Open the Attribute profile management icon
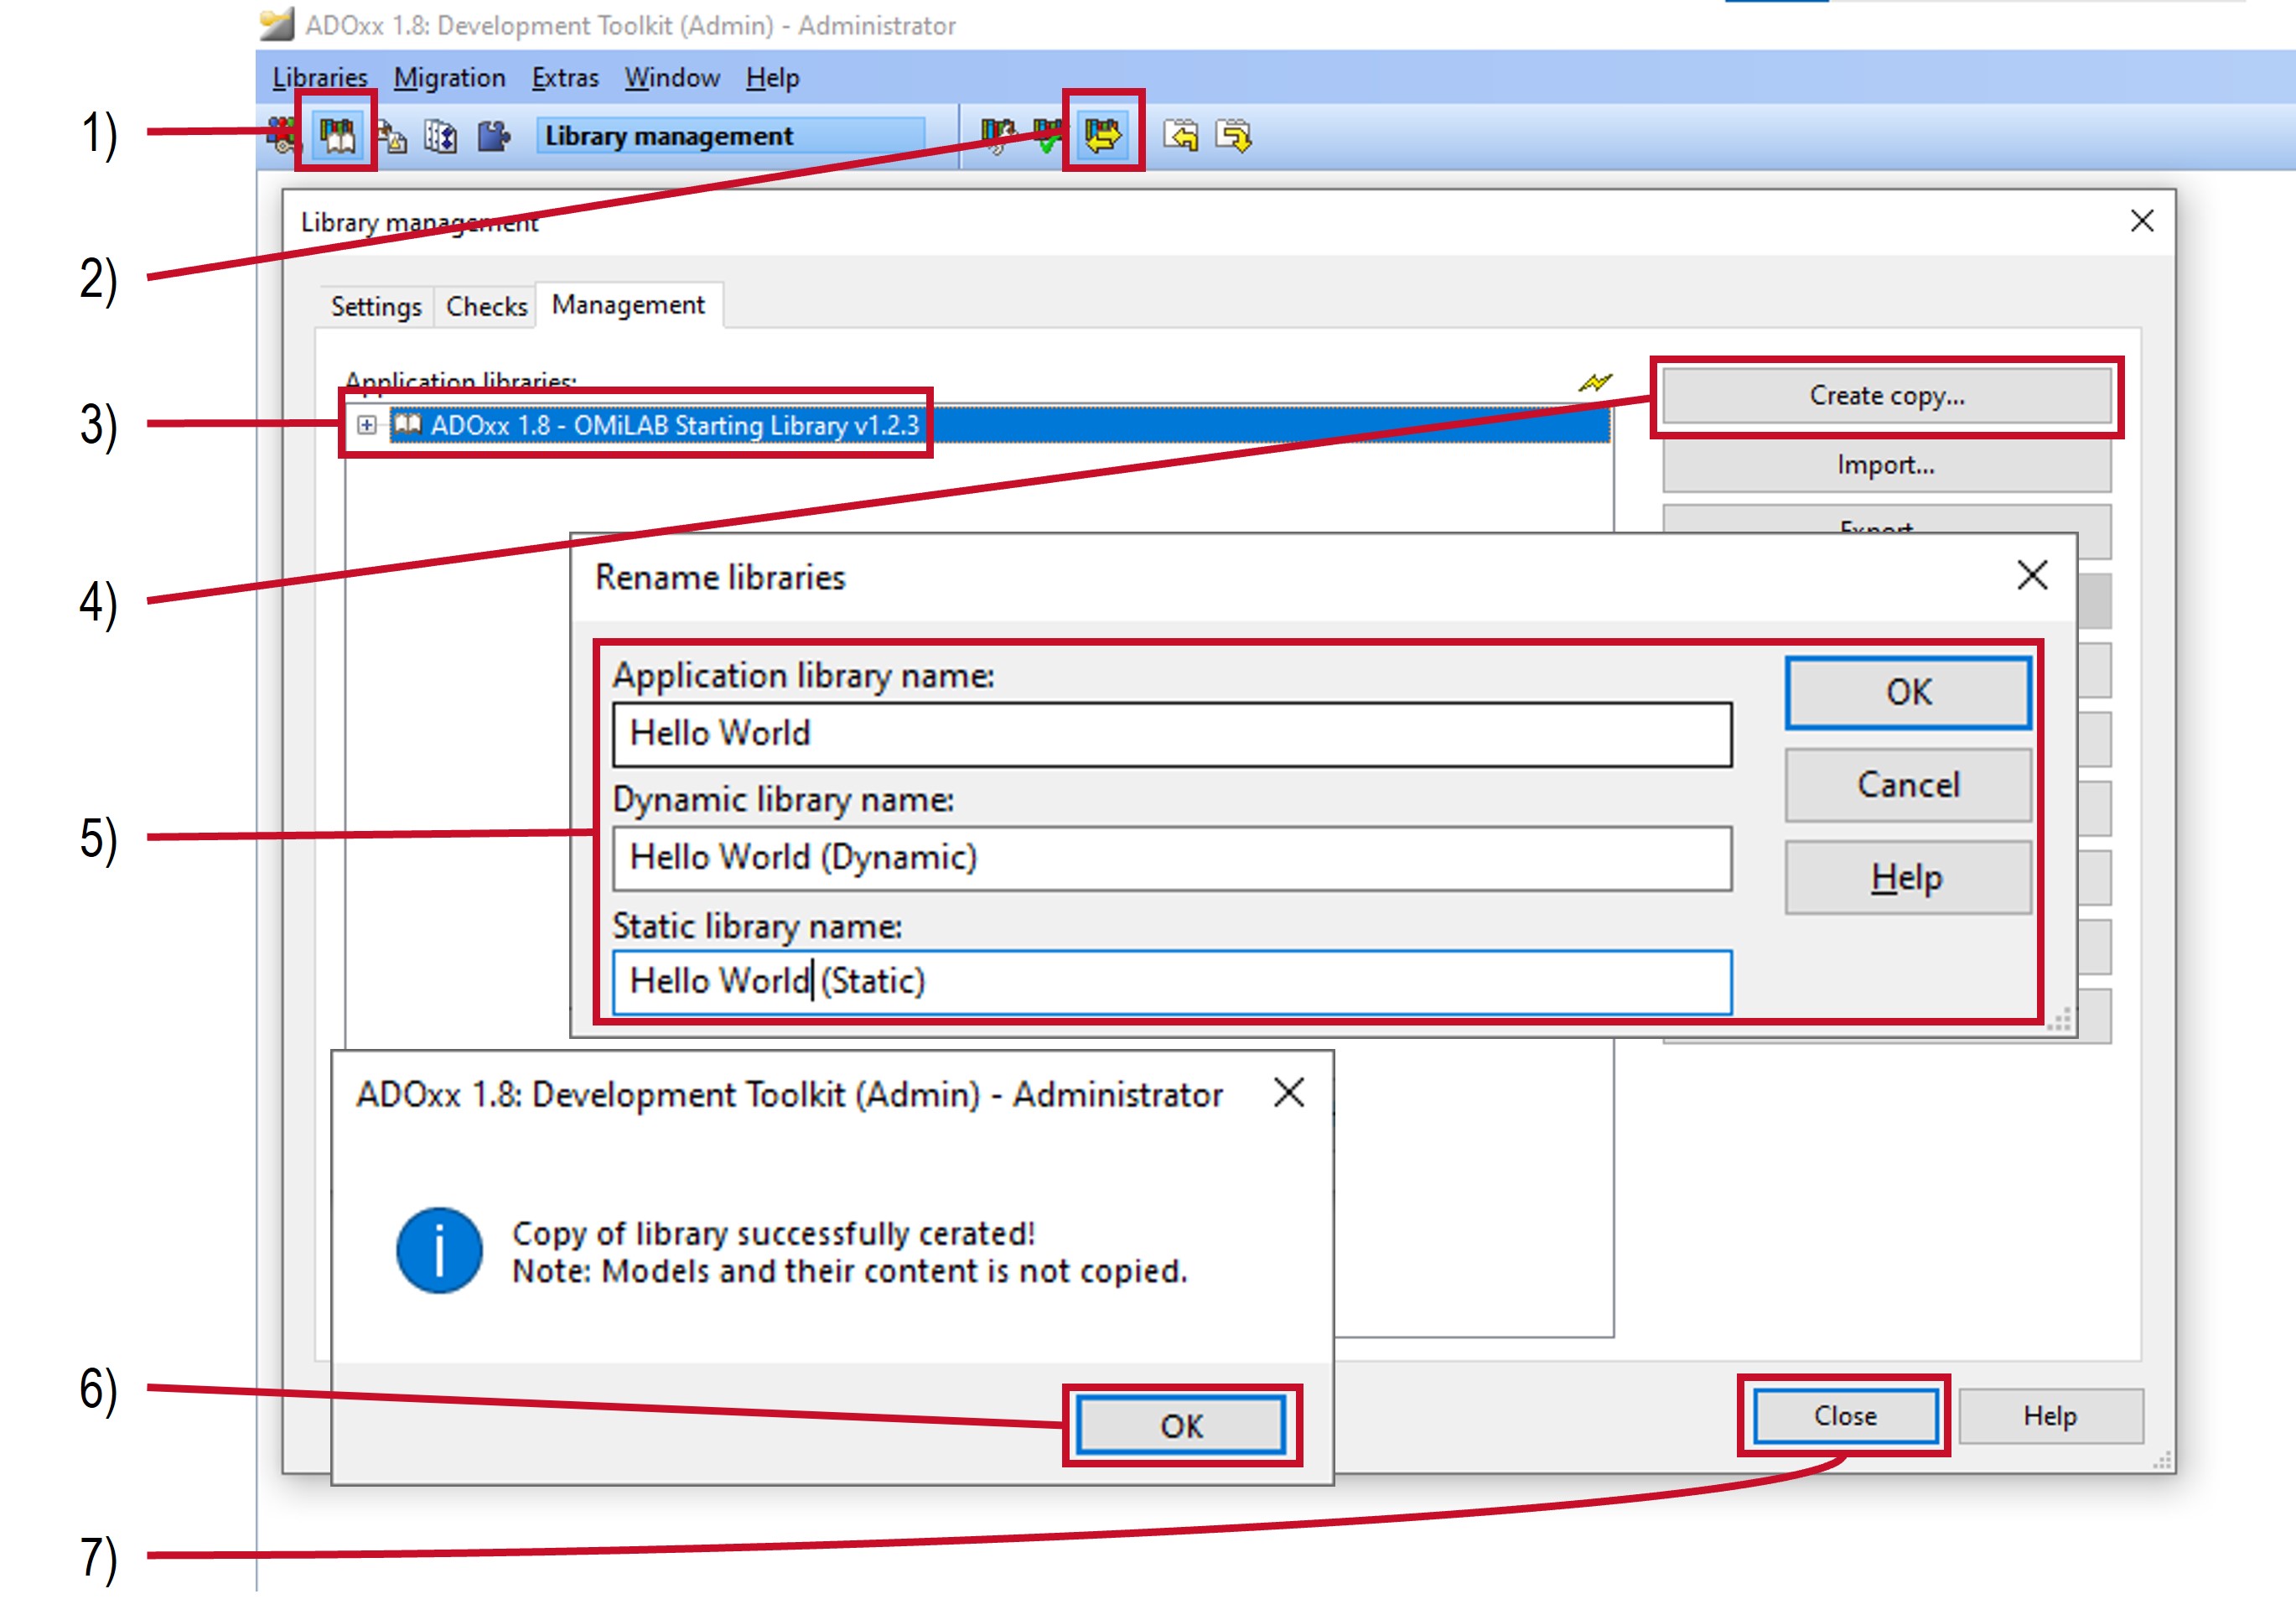 [x=441, y=136]
